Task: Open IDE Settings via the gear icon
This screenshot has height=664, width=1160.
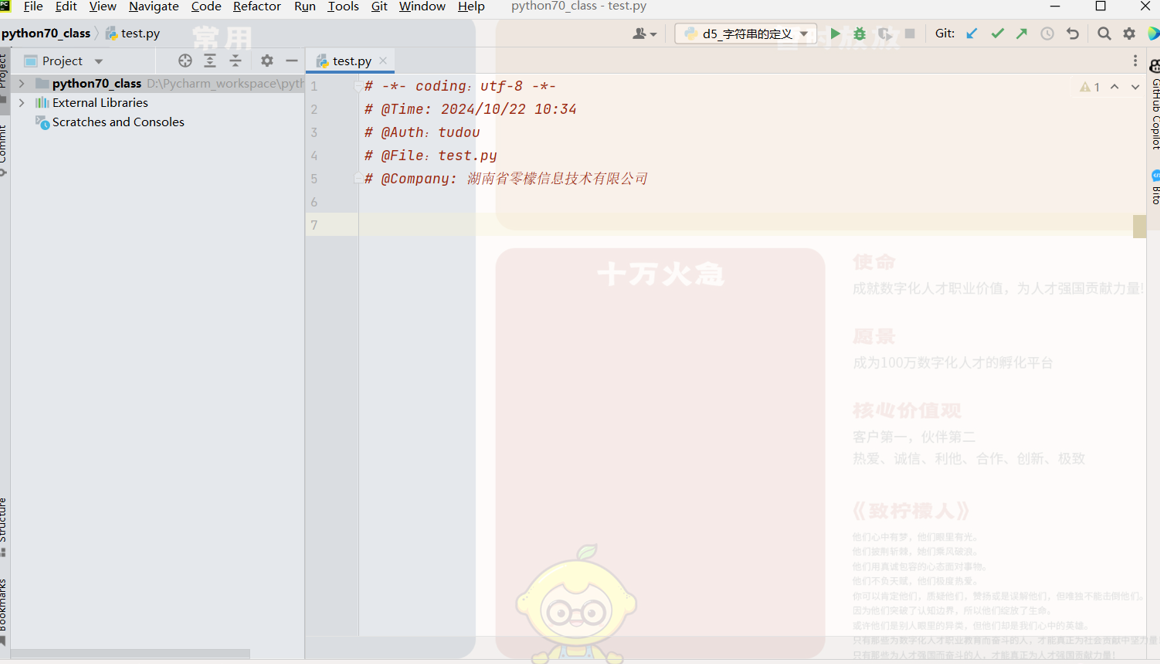Action: [x=266, y=60]
